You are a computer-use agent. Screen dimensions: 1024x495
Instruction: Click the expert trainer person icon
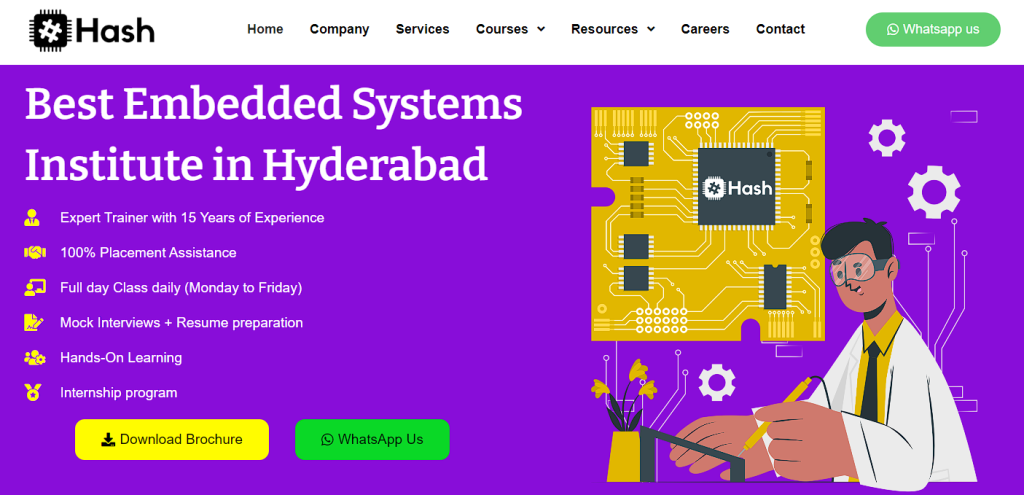click(31, 217)
